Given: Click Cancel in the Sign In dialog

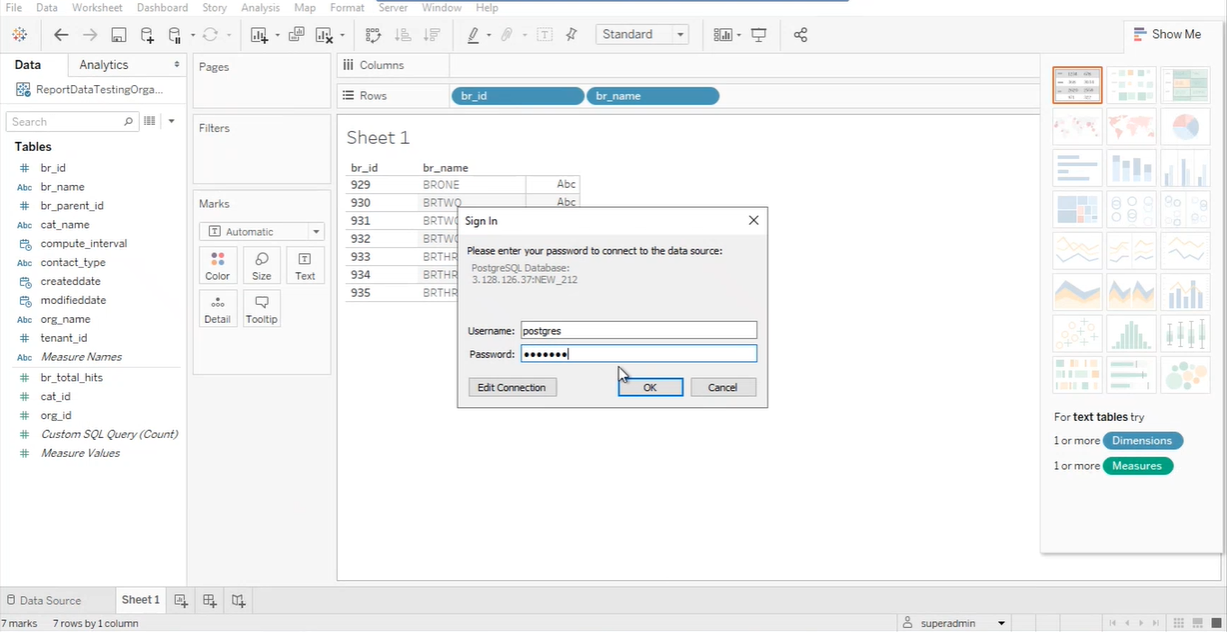Looking at the screenshot, I should coord(722,387).
